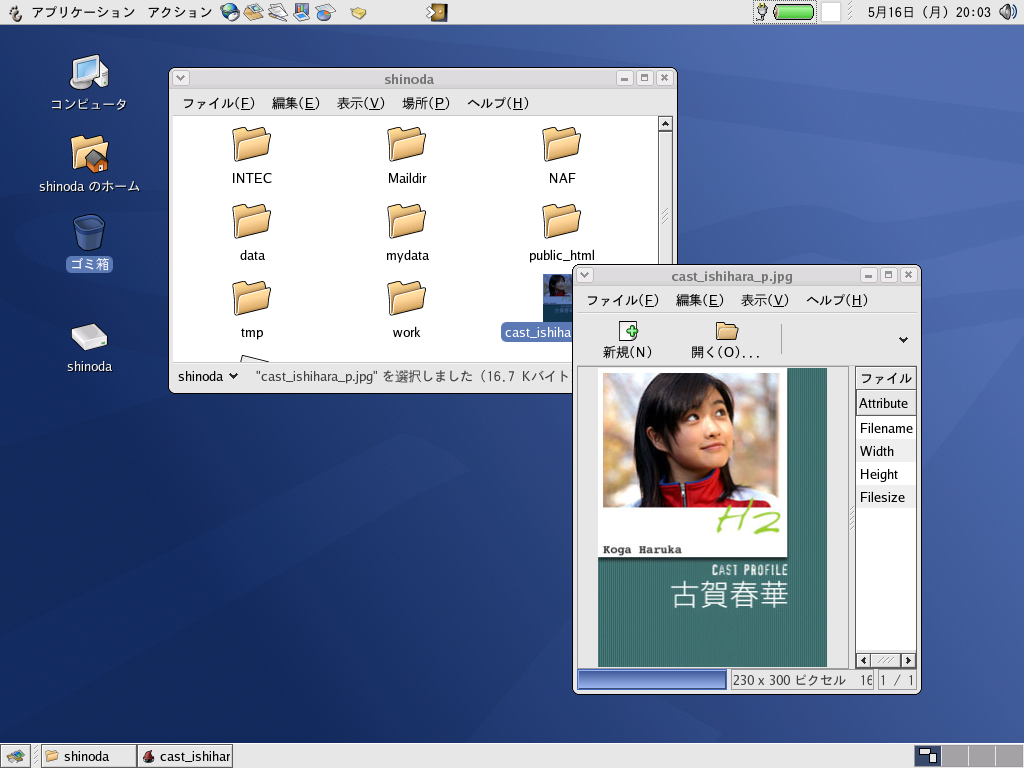Image resolution: width=1024 pixels, height=768 pixels.
Task: Select the shinoda drive desktop icon
Action: (x=89, y=347)
